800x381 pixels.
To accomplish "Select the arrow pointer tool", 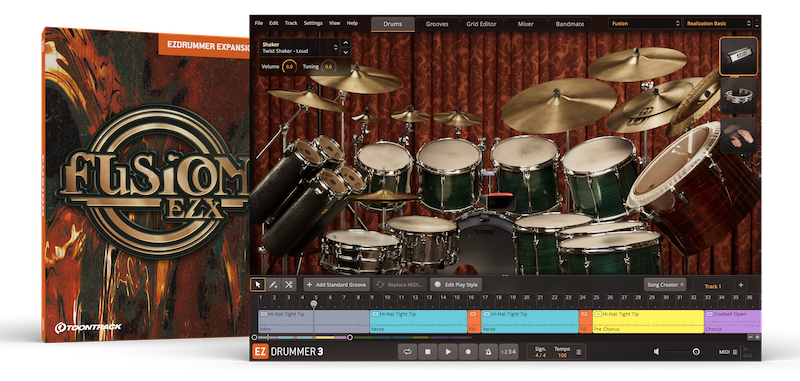I will (x=258, y=285).
